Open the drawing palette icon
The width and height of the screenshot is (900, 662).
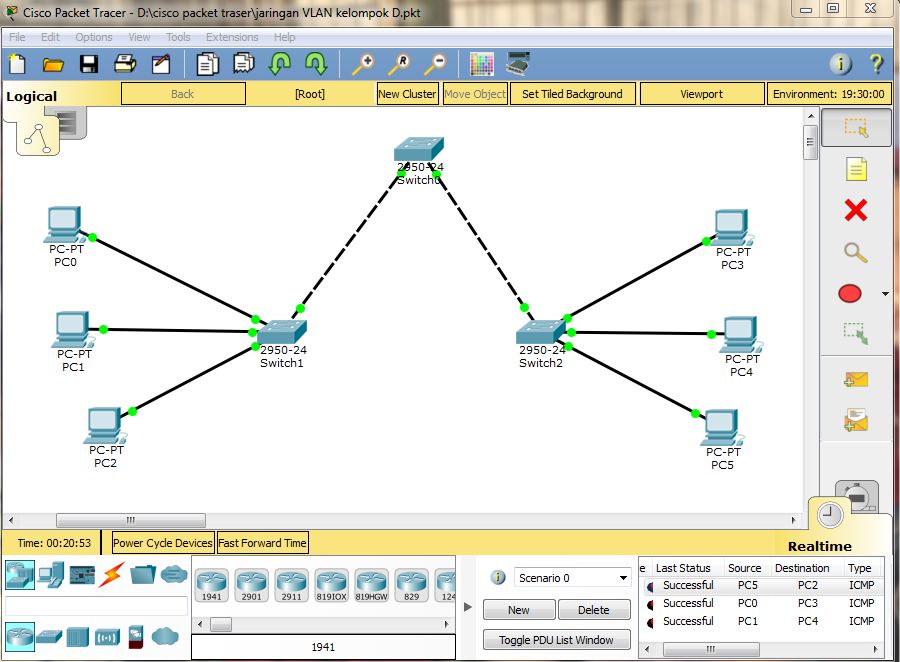(482, 64)
